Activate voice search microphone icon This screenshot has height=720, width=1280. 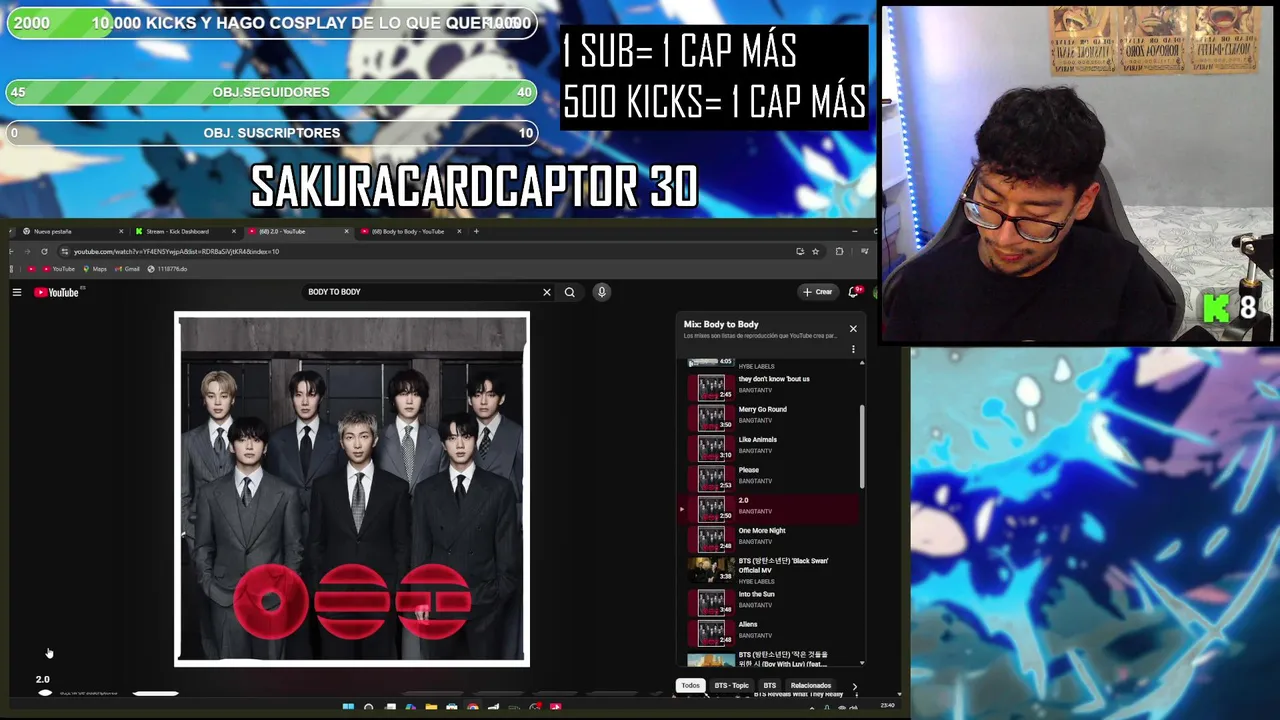point(602,292)
